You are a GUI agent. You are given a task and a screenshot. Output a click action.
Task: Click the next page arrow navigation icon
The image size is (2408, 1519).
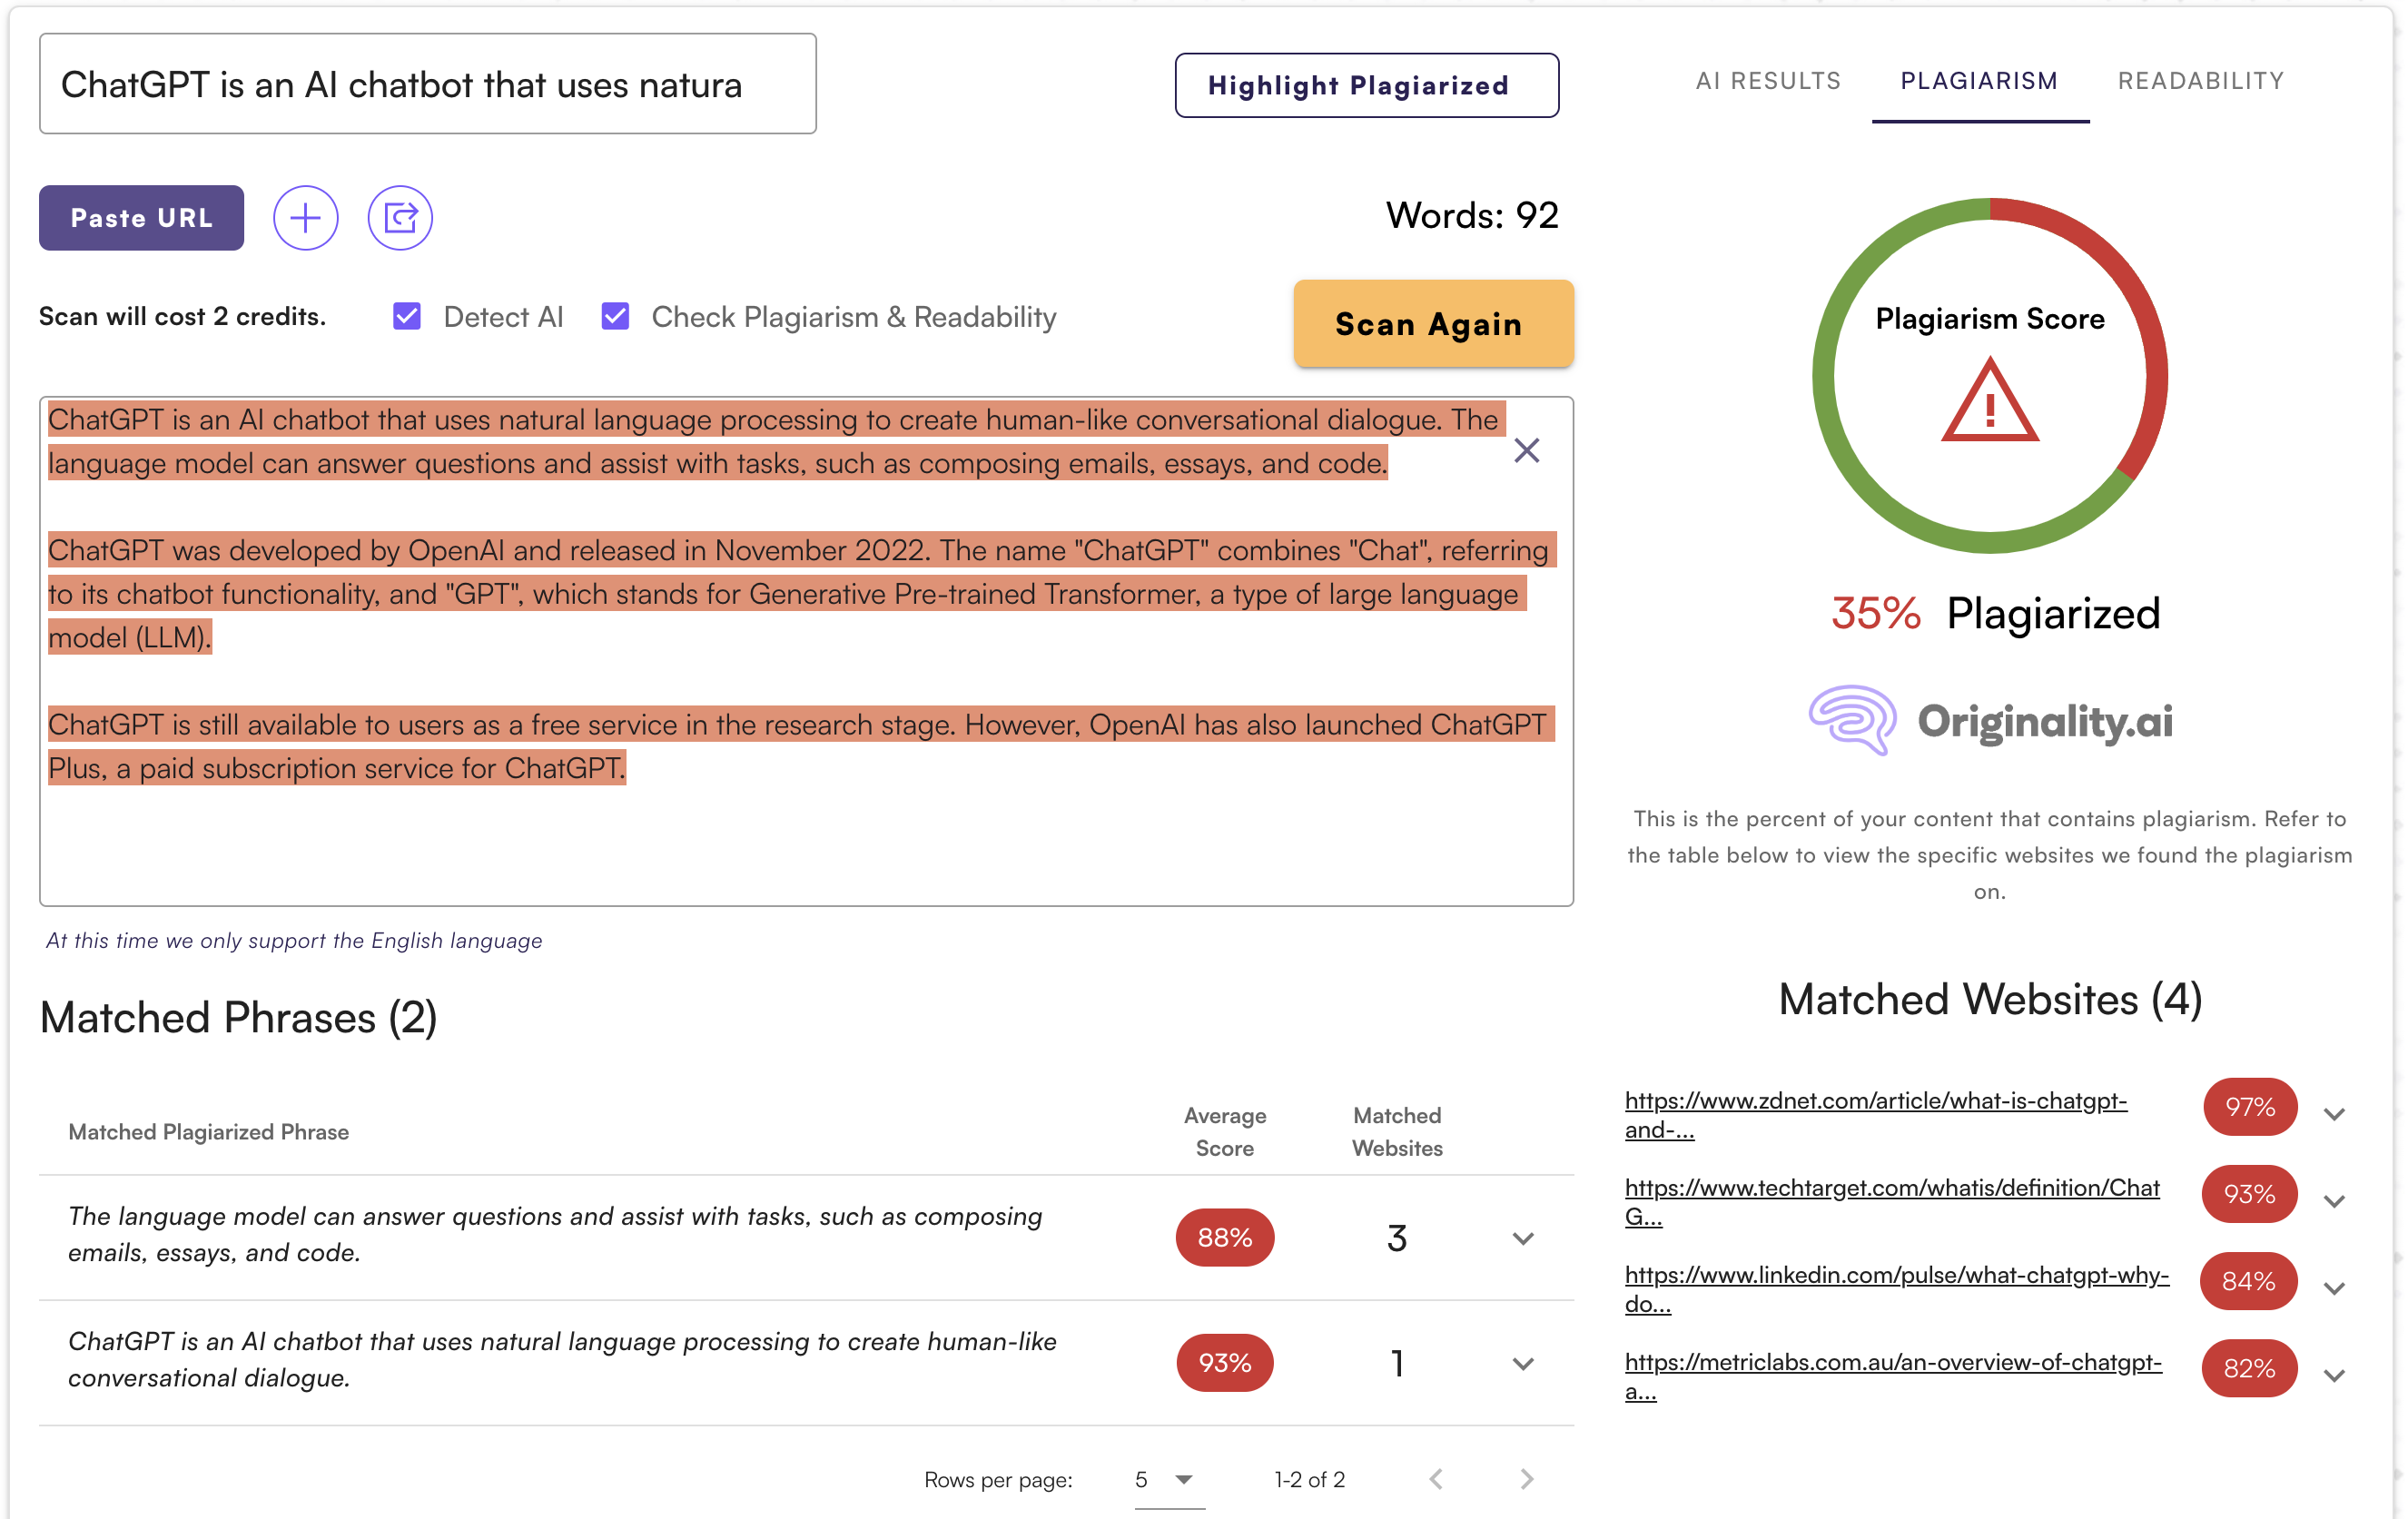tap(1525, 1477)
